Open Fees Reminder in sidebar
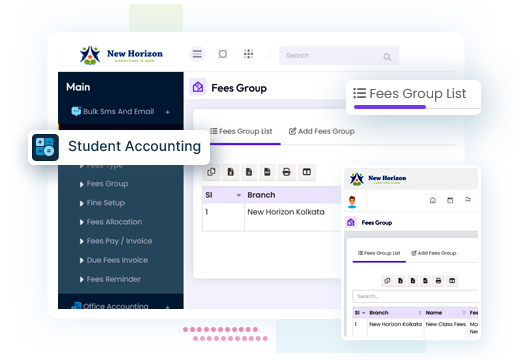The height and width of the screenshot is (360, 520). tap(114, 279)
